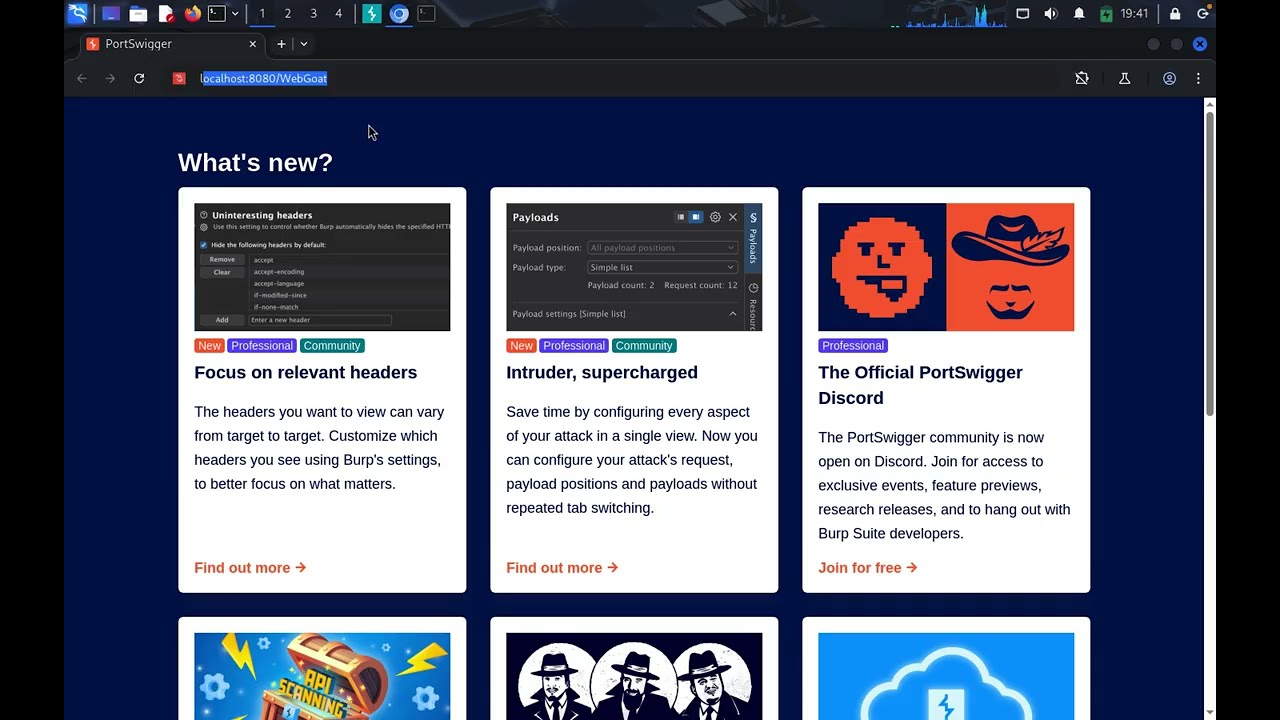Select the Burp Suite taskbar icon

click(x=372, y=14)
